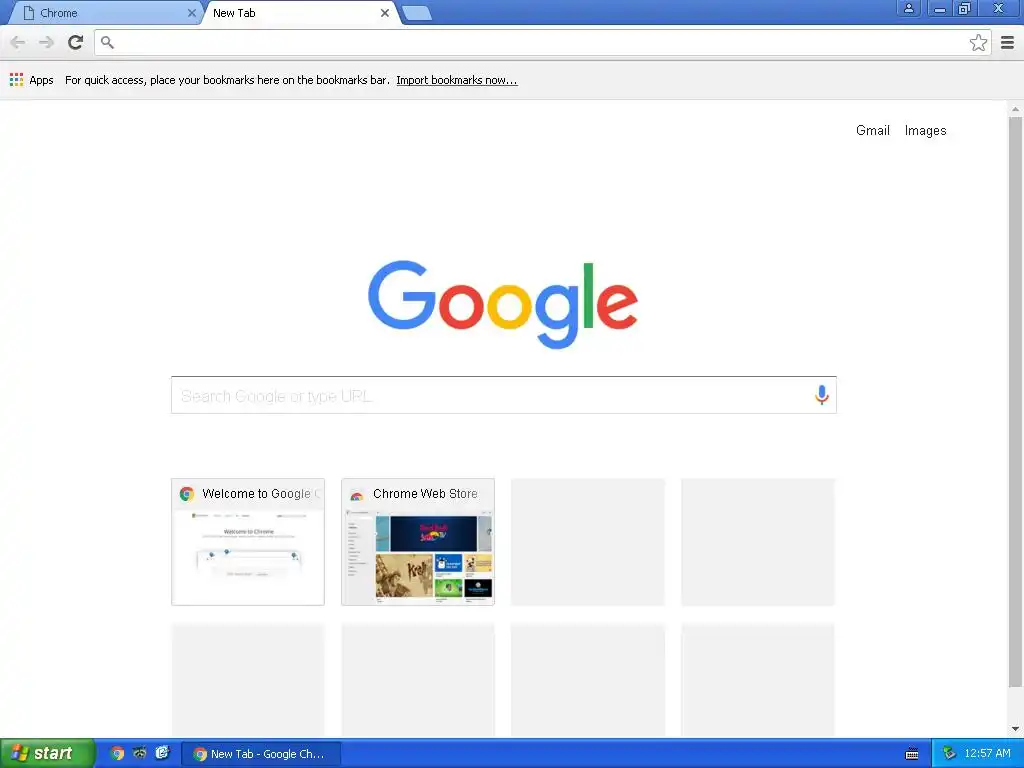Open the Chrome hamburger menu

1007,42
